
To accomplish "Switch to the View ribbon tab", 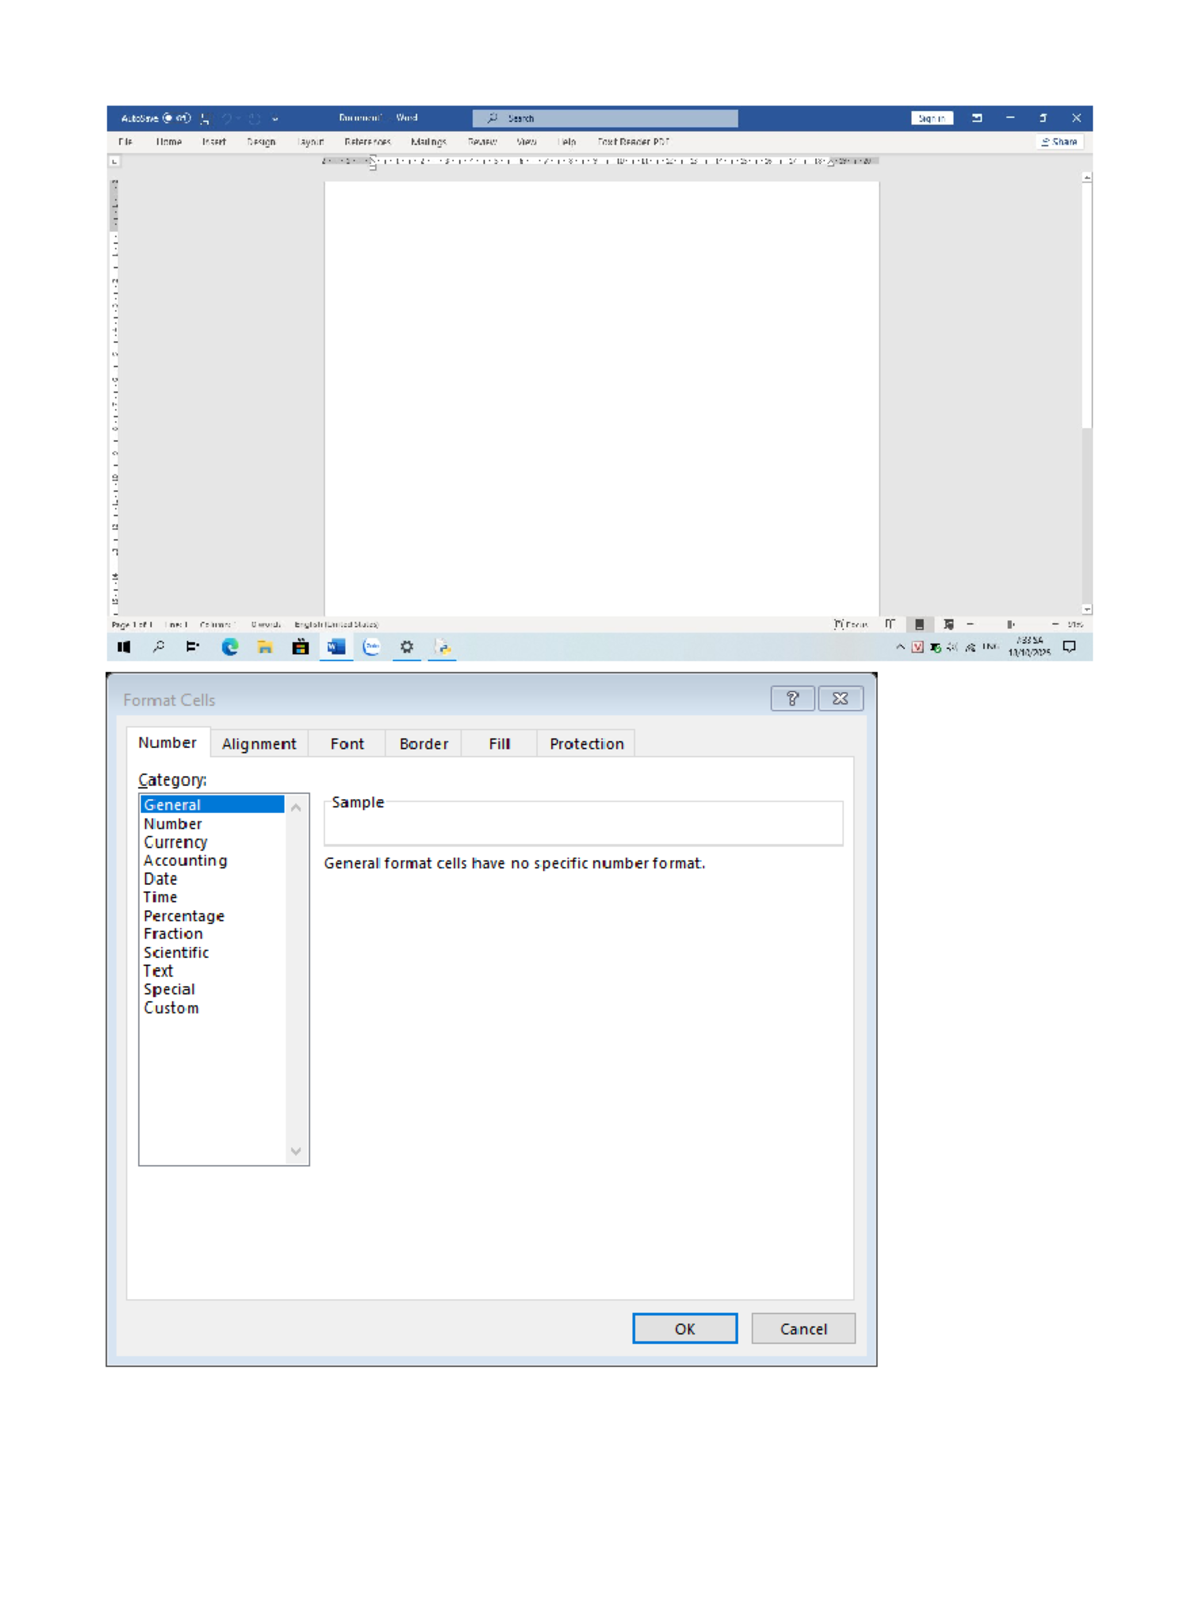I will point(527,142).
